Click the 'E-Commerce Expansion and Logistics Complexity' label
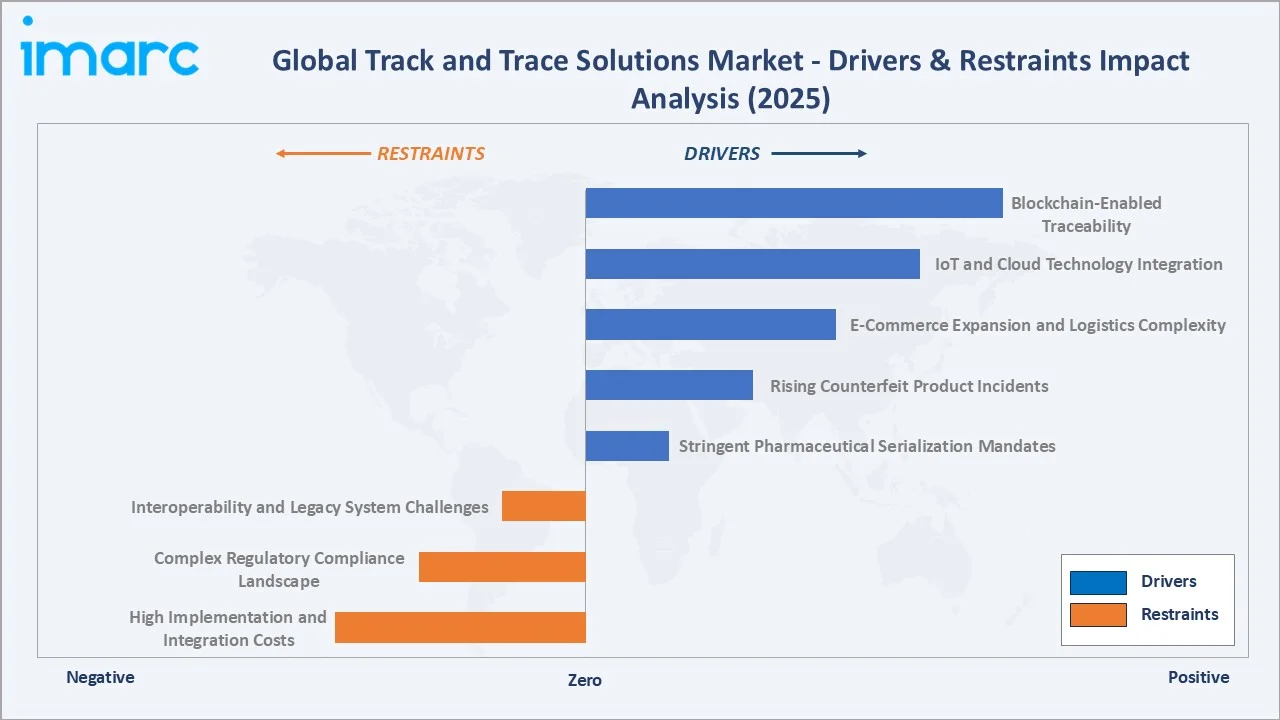Viewport: 1280px width, 720px height. click(1038, 325)
